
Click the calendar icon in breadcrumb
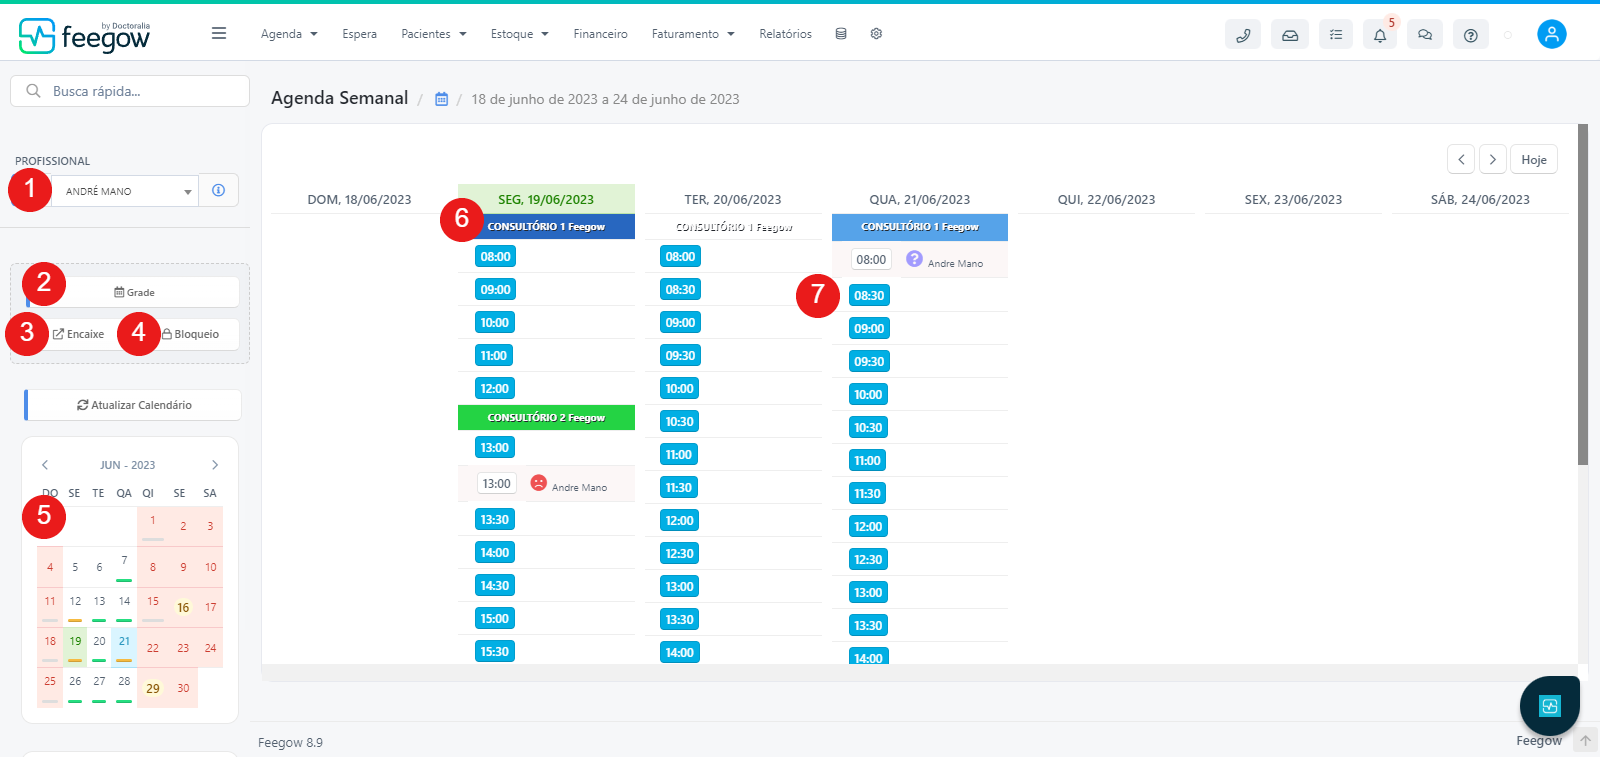click(441, 99)
